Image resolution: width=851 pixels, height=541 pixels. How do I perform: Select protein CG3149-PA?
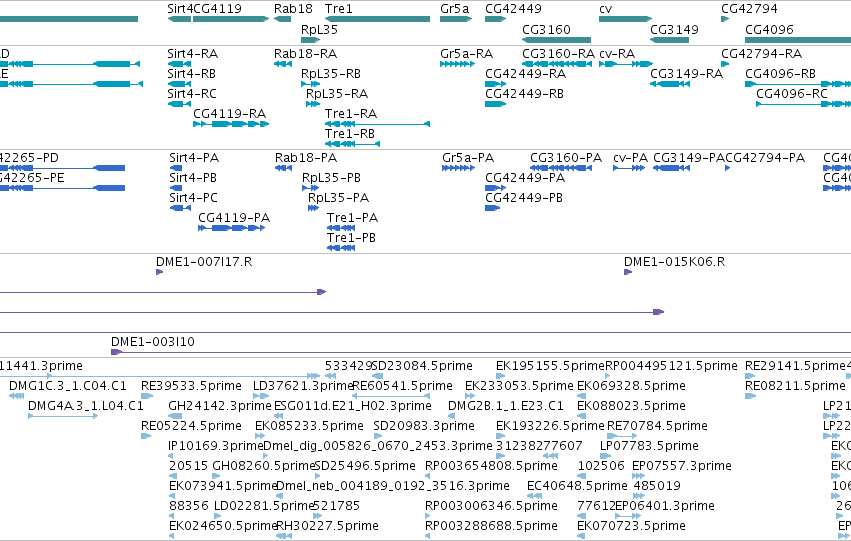(x=671, y=168)
